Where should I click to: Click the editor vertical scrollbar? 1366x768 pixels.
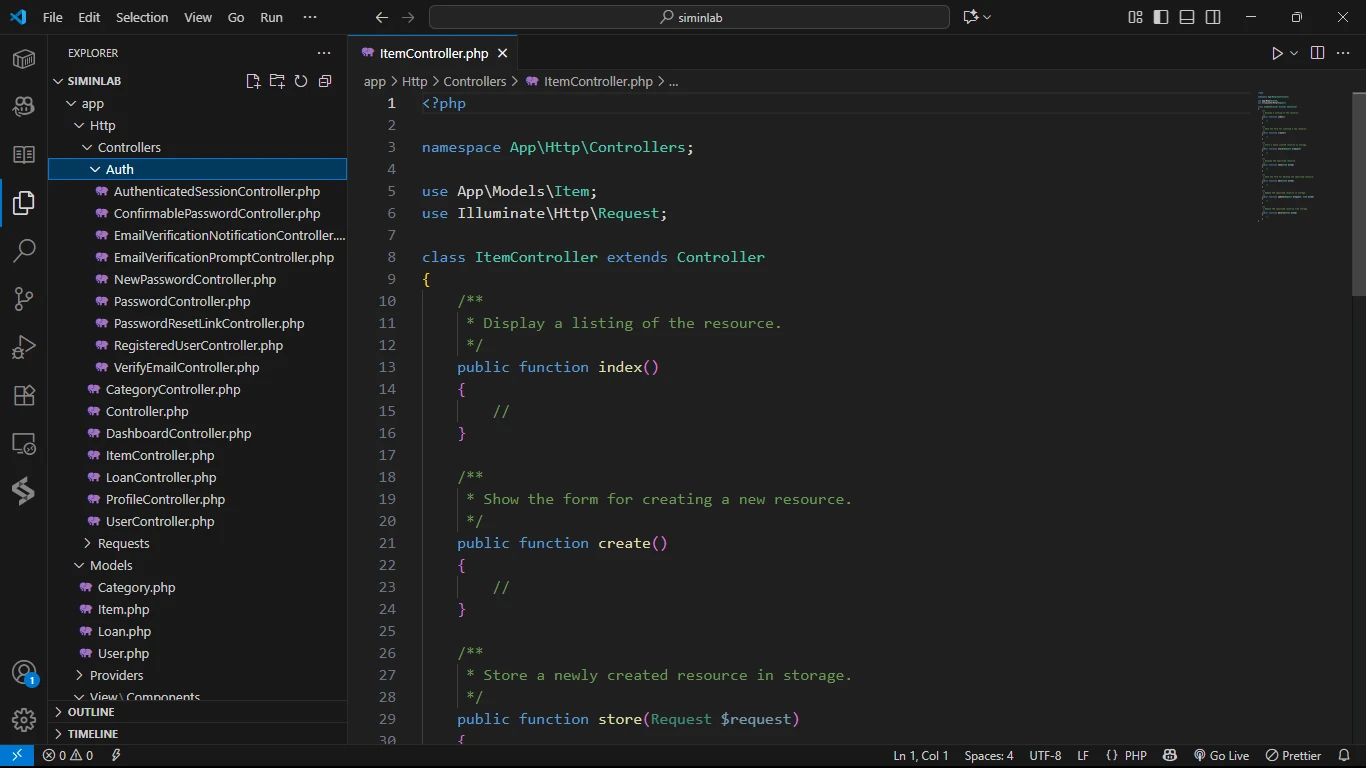(1358, 193)
